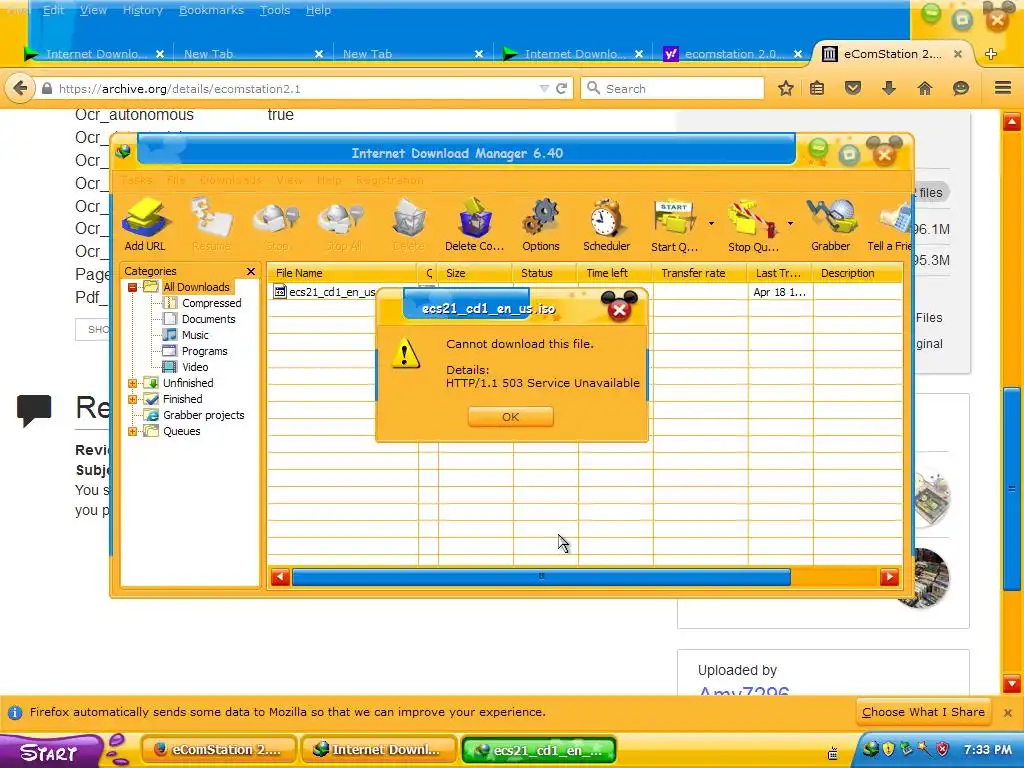Open eComStation 2... taskbar button
Screen dimensions: 1024x768
pos(219,750)
